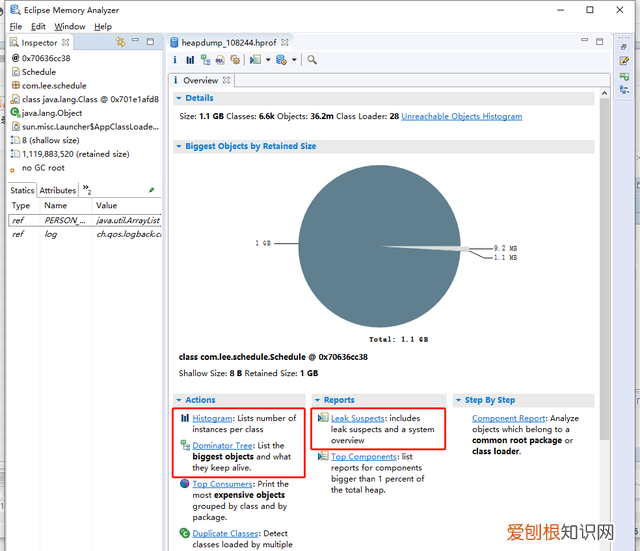Click Histogram icon in Actions section

[185, 418]
